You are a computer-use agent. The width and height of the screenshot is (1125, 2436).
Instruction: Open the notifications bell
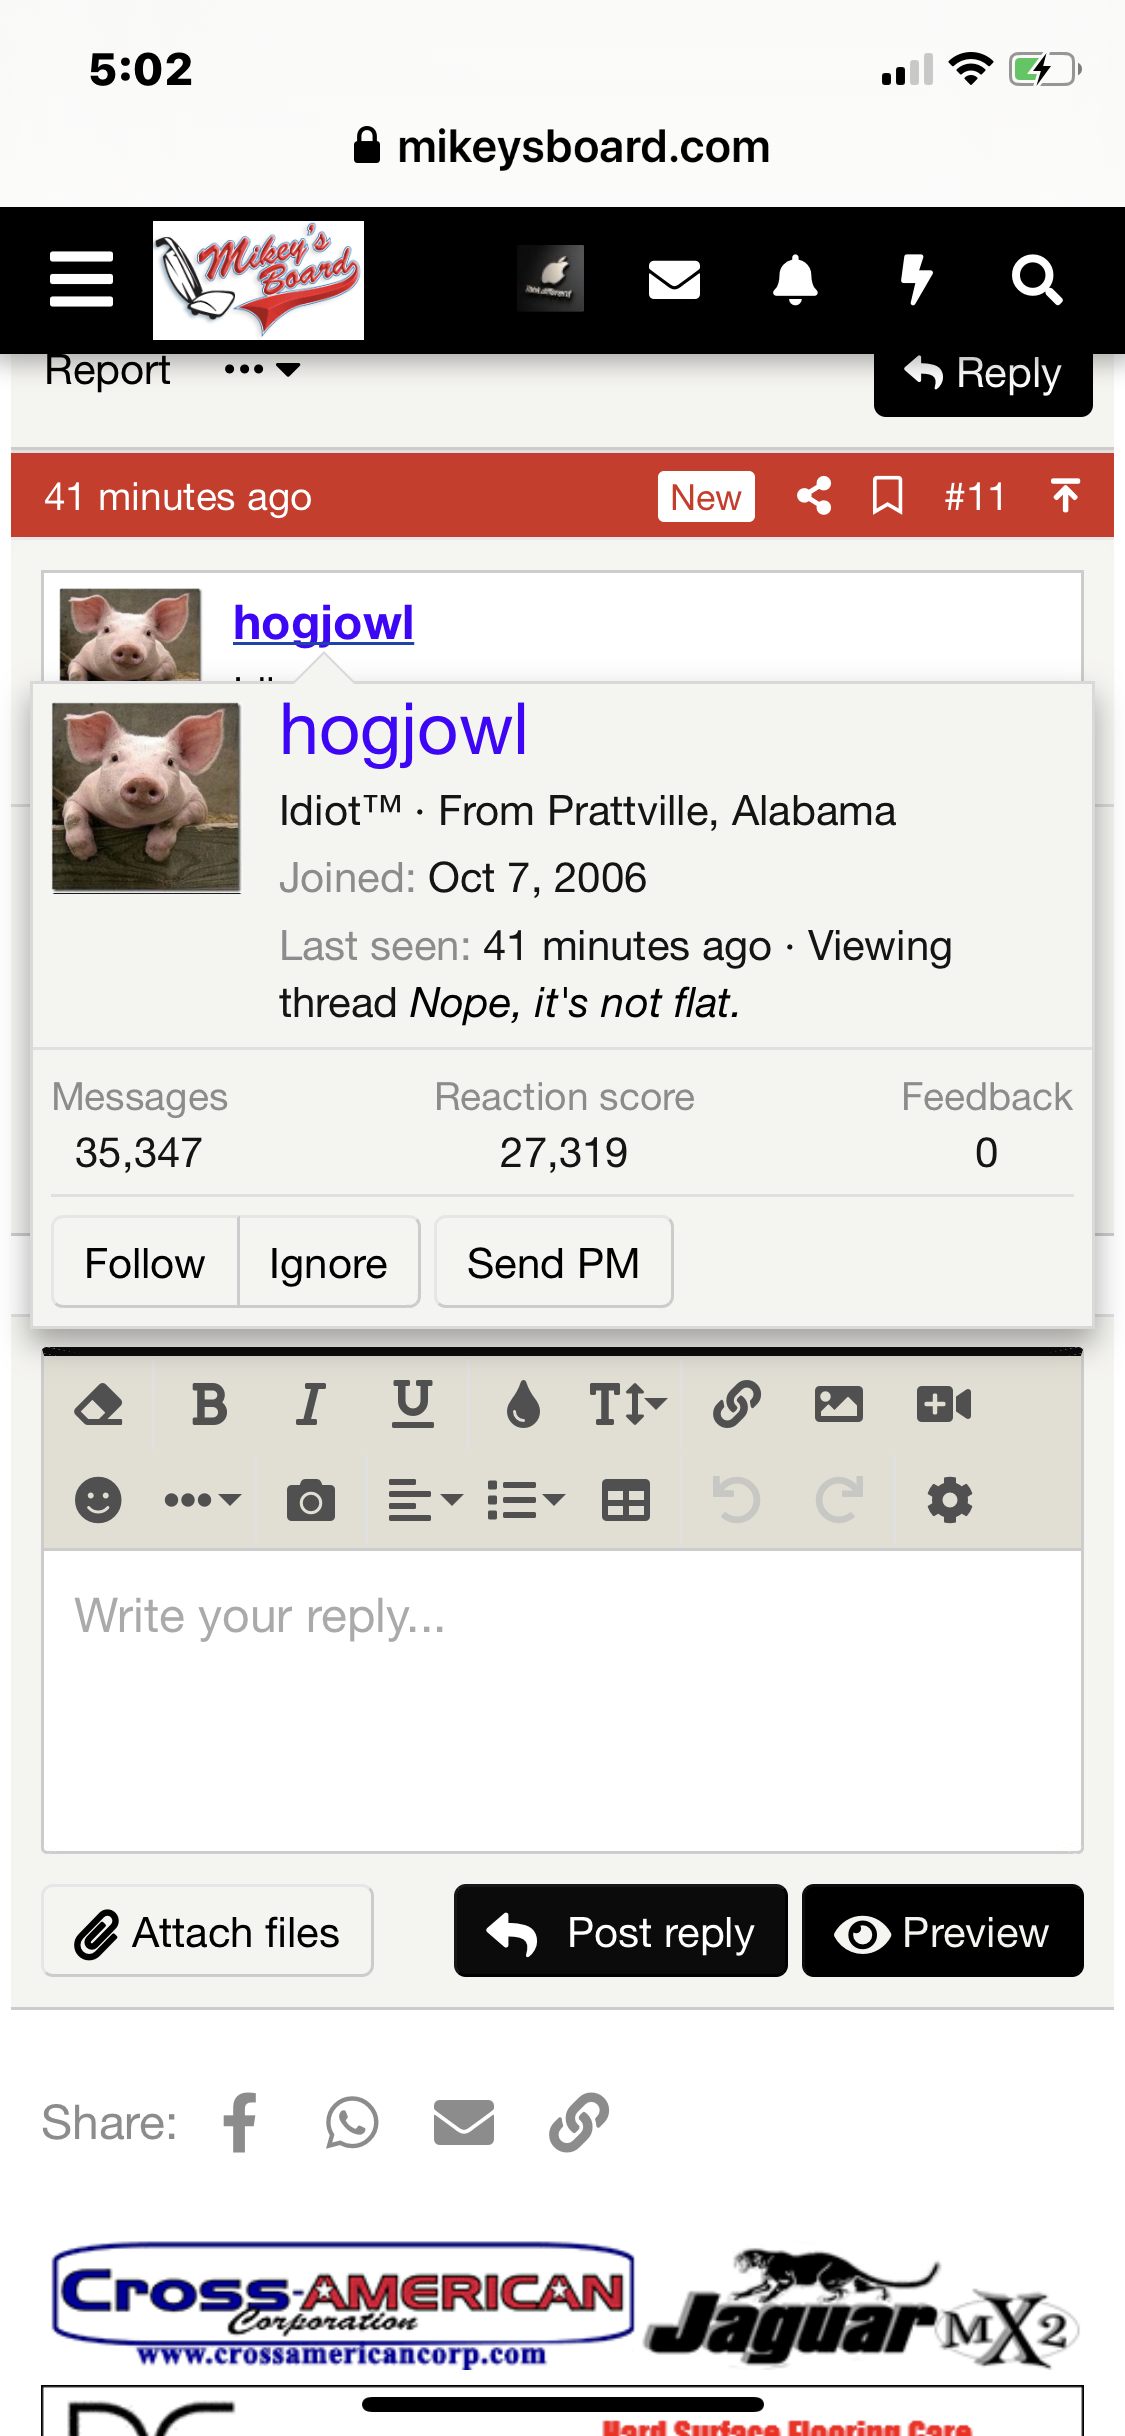[795, 280]
